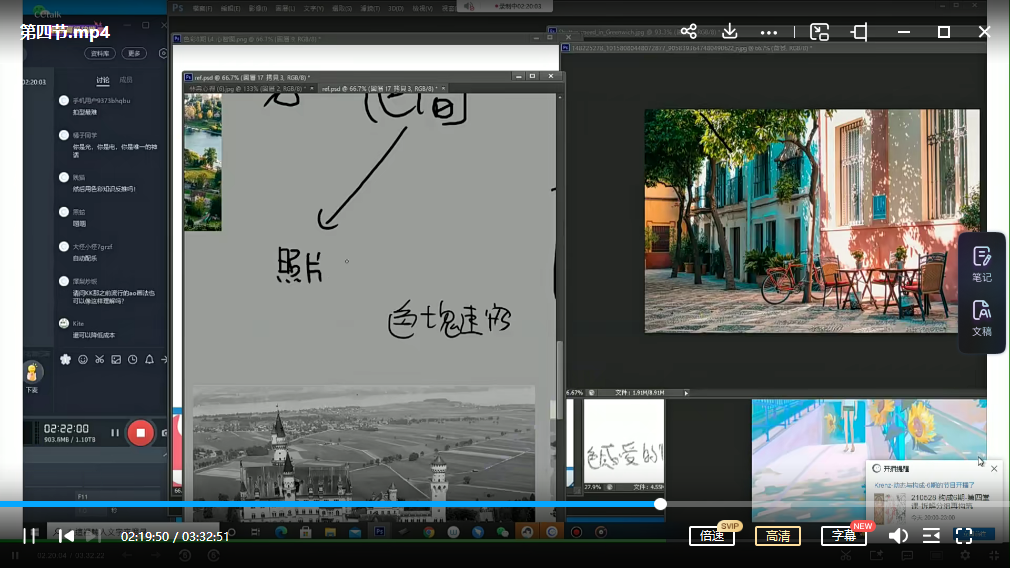Viewport: 1010px width, 568px height.
Task: Click the flower gift icon in chat toolbar
Action: [66, 359]
